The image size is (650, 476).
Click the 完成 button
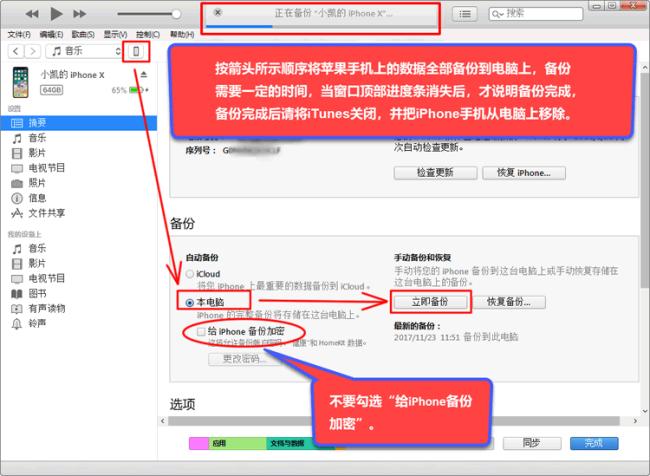point(594,443)
